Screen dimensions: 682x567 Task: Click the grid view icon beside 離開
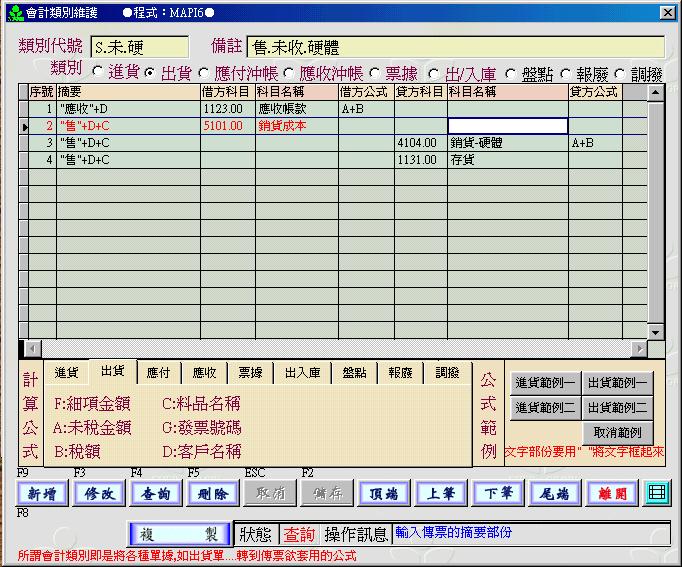[656, 493]
